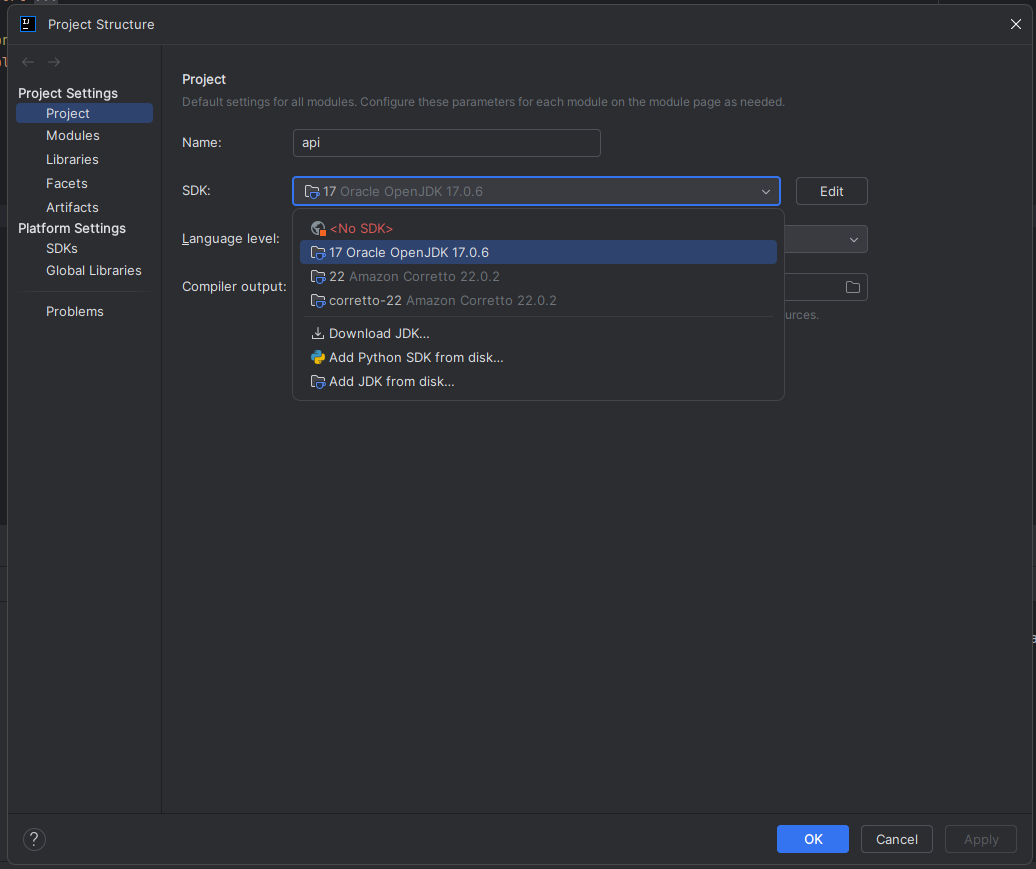Click the Cancel button
The height and width of the screenshot is (869, 1036).
[897, 839]
